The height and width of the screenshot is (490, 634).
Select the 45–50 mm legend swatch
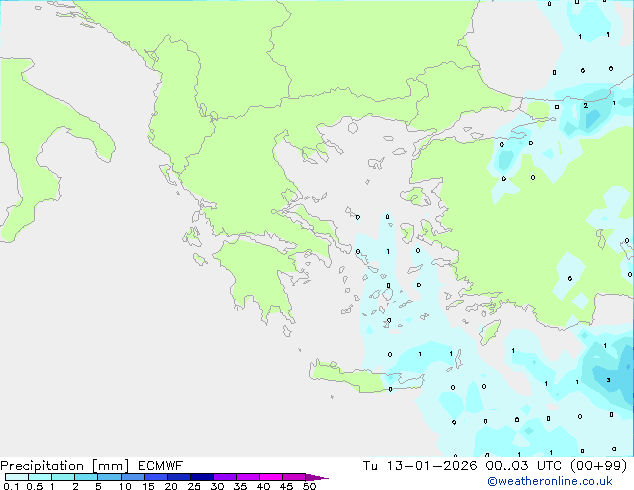tap(294, 477)
